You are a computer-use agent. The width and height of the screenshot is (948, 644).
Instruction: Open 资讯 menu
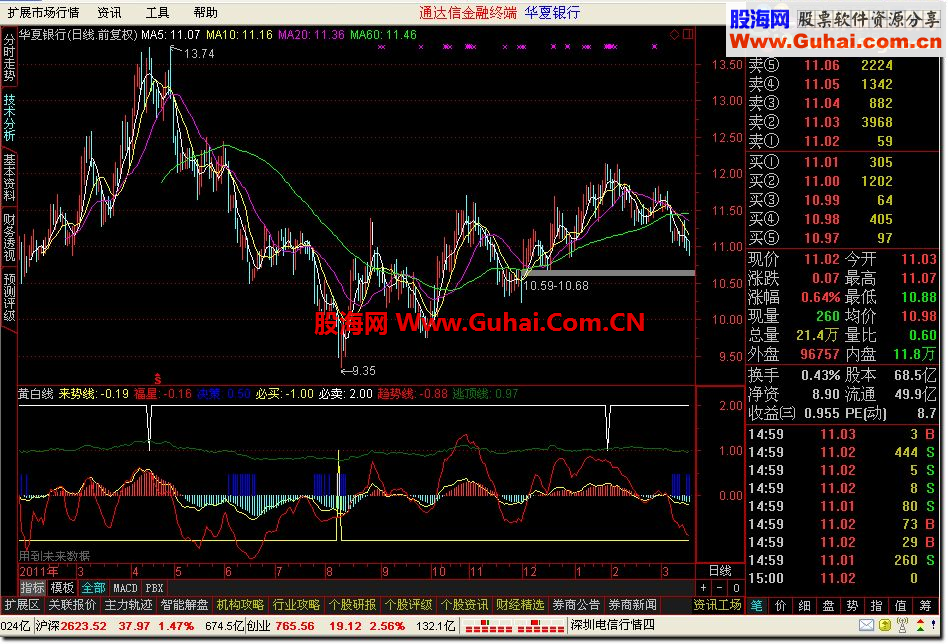coord(109,13)
